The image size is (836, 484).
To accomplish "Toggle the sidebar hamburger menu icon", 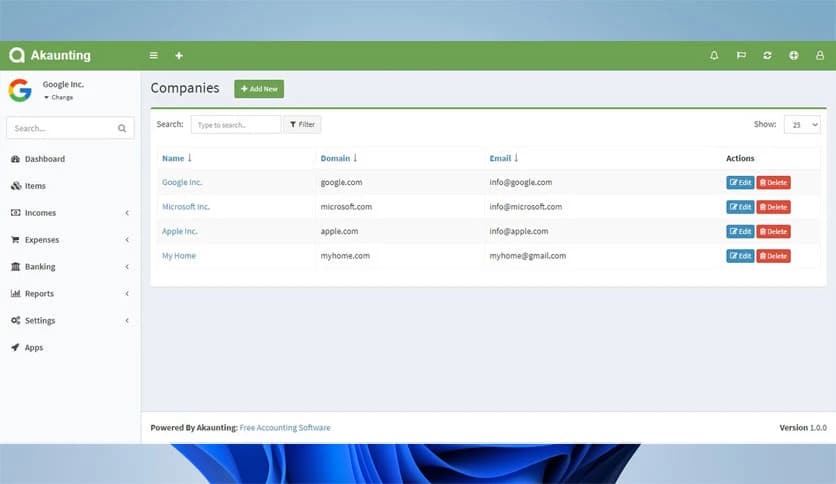I will click(x=154, y=55).
